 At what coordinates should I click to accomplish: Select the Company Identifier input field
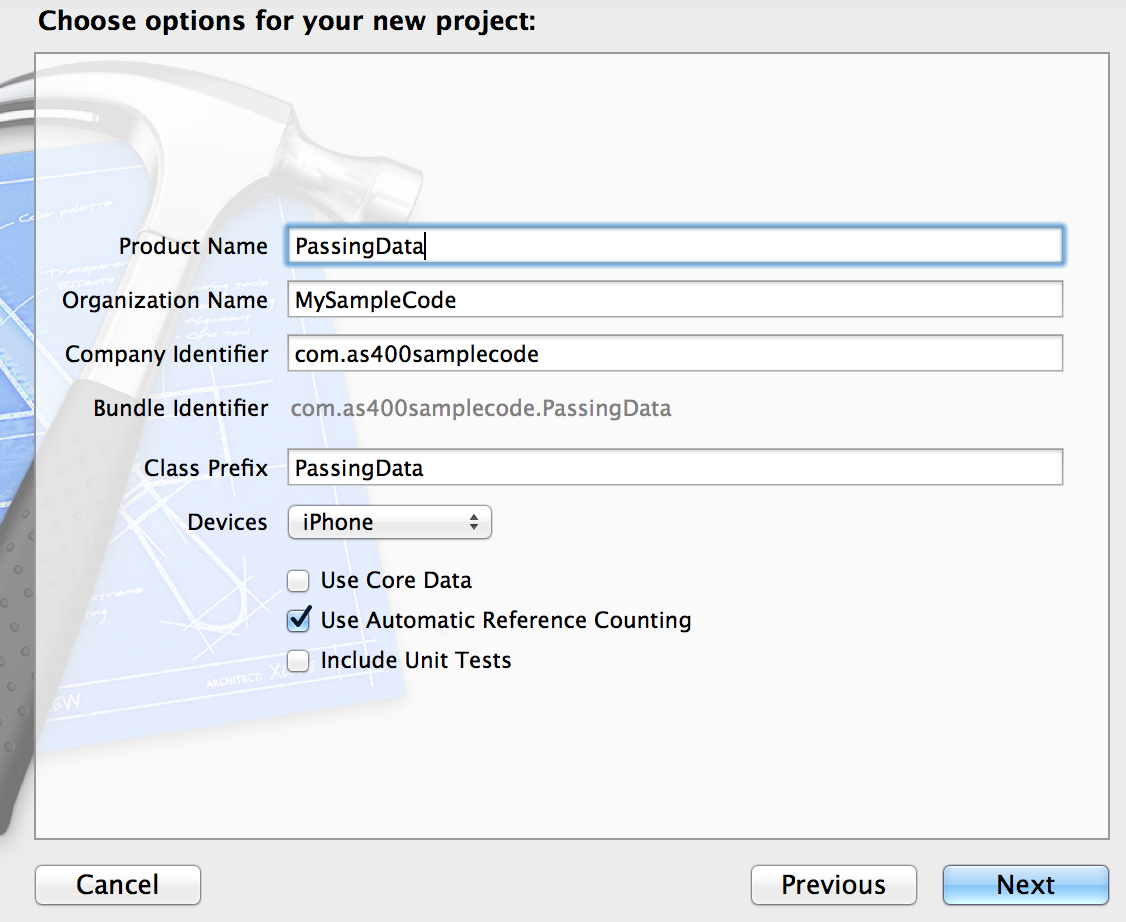675,353
